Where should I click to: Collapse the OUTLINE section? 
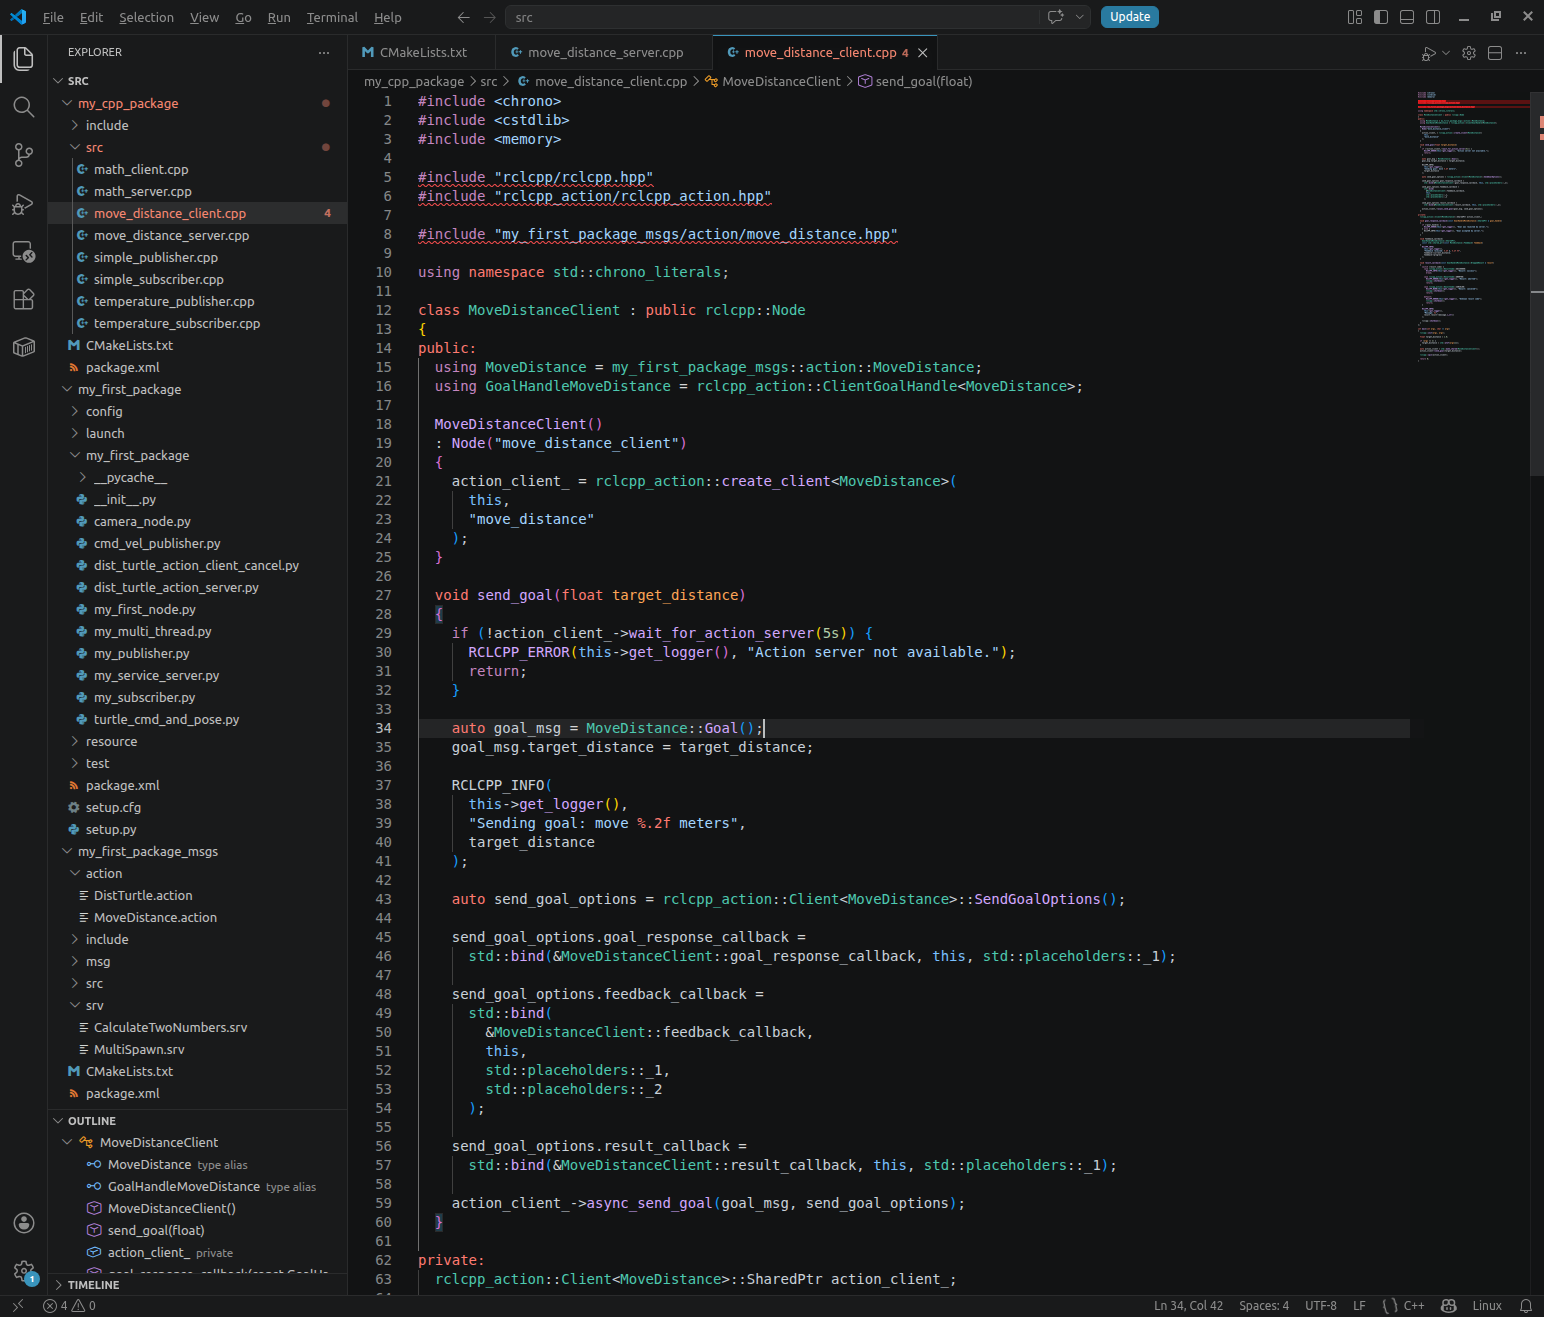click(x=197, y=1121)
